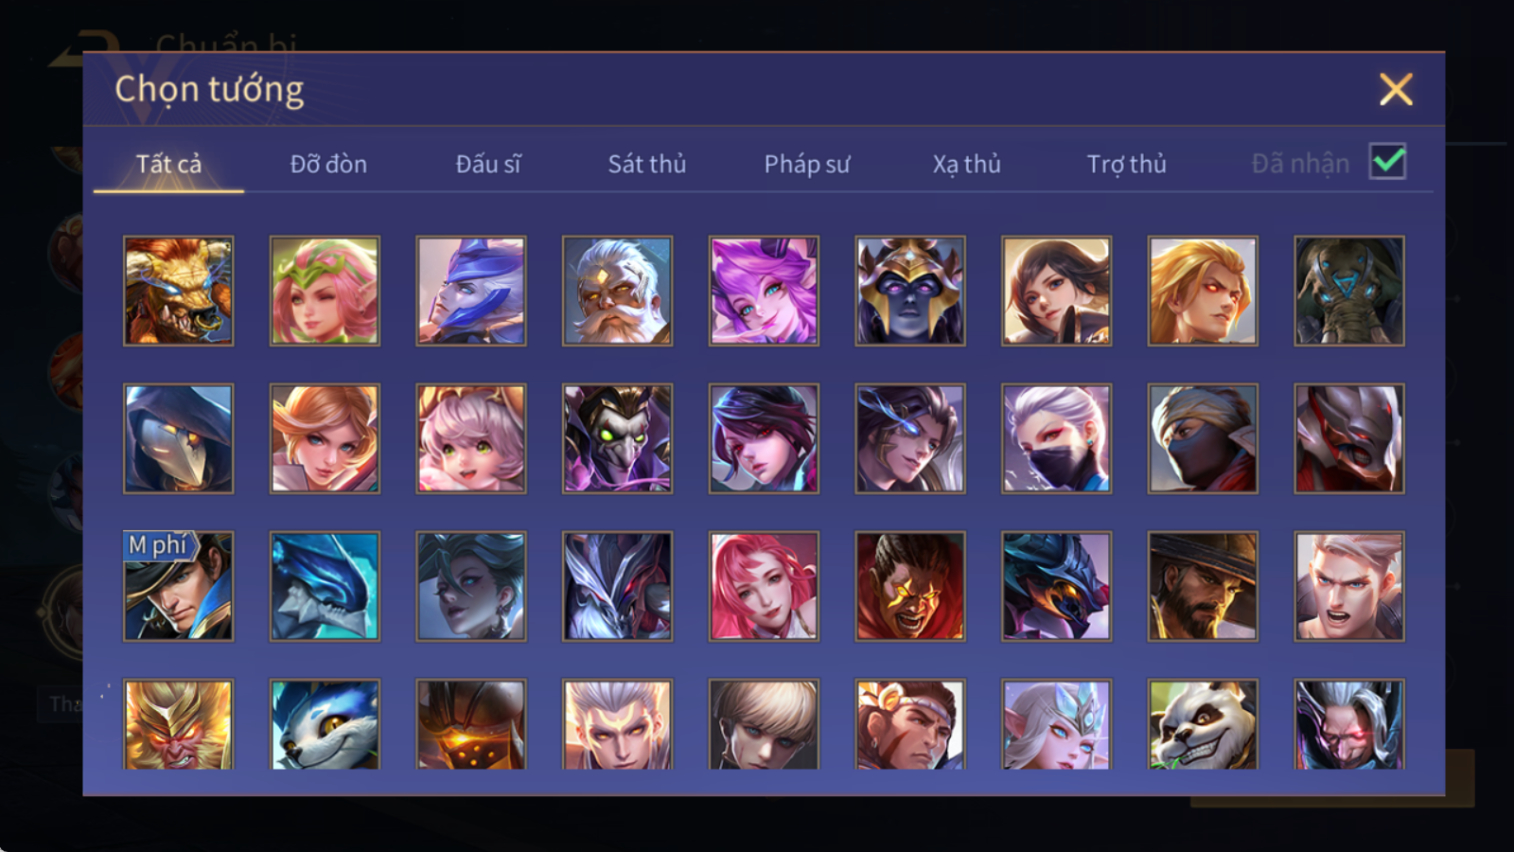Pick the blue raccoon hero portrait
Screen dimensions: 1514x852
(324, 725)
